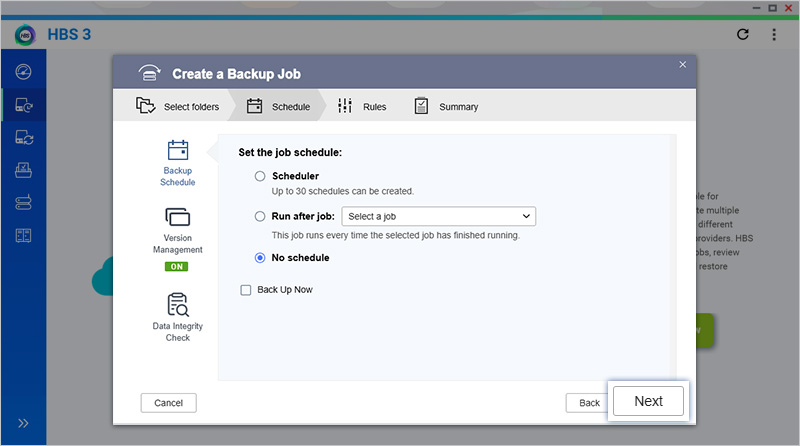The image size is (800, 446).
Task: Click the Summary clipboard step icon
Action: pos(421,106)
